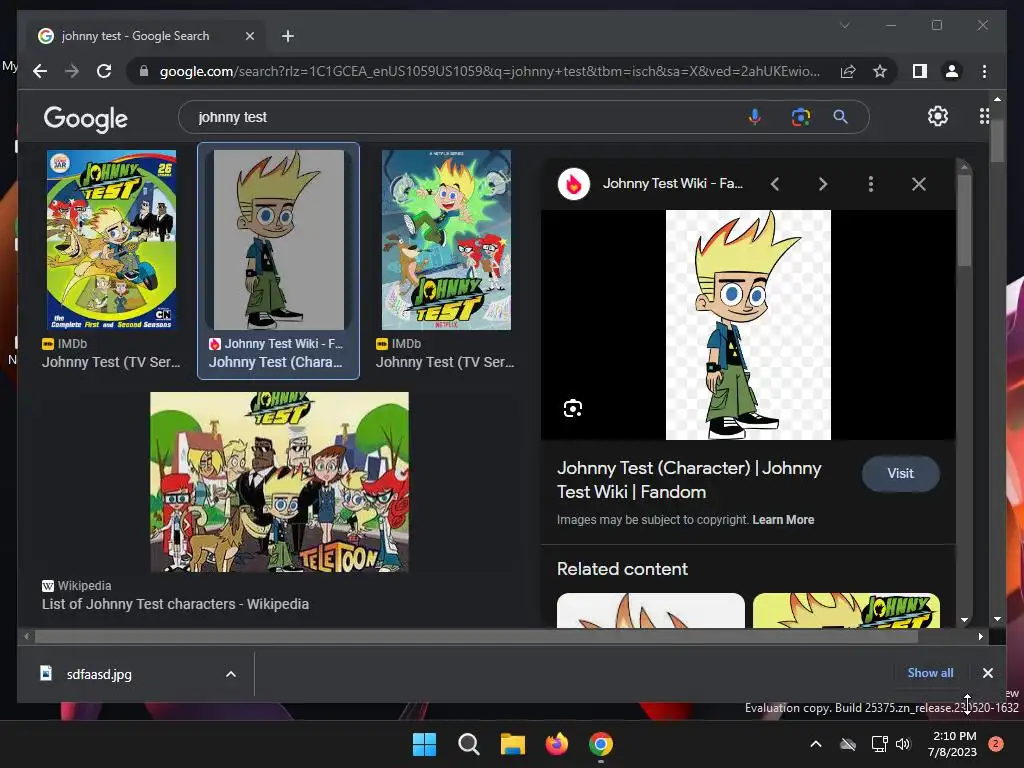Open the Chrome profile menu

pos(952,71)
